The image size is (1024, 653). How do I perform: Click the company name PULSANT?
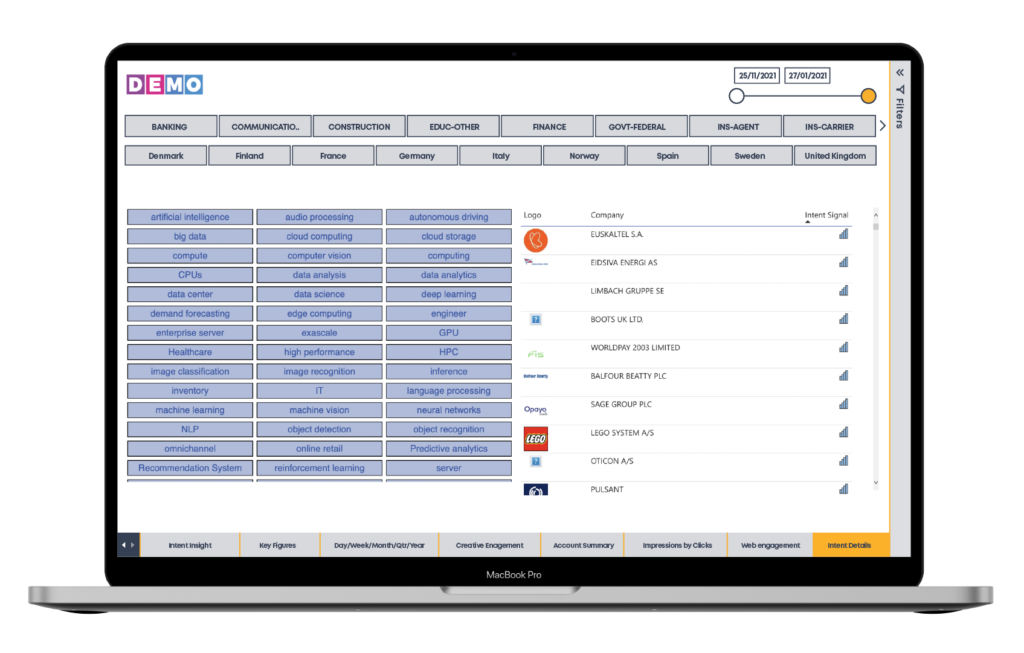(x=607, y=489)
